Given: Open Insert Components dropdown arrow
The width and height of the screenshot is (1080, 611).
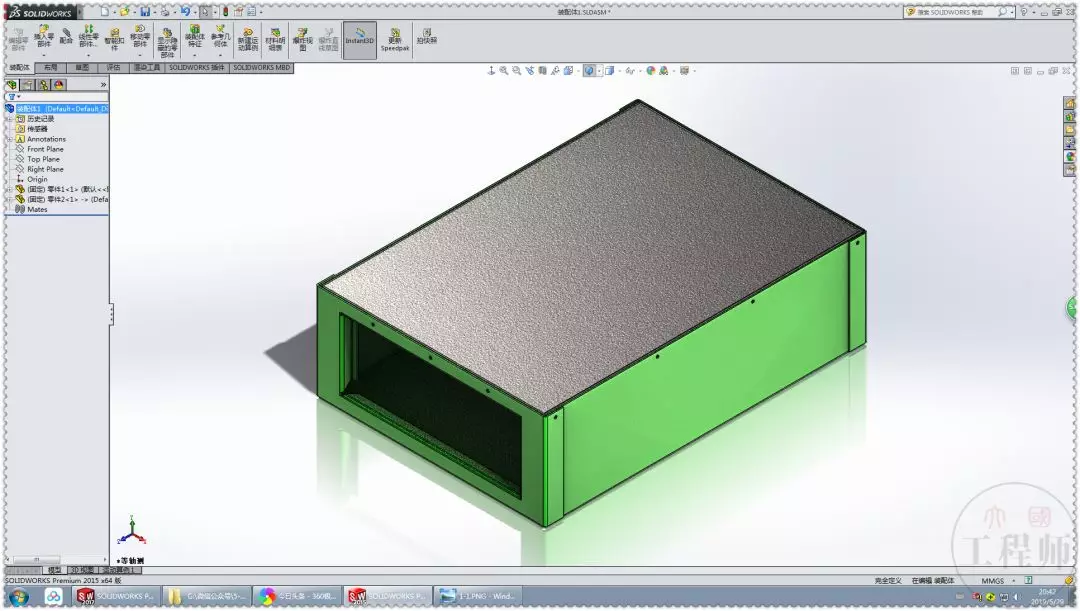Looking at the screenshot, I should [x=43, y=54].
